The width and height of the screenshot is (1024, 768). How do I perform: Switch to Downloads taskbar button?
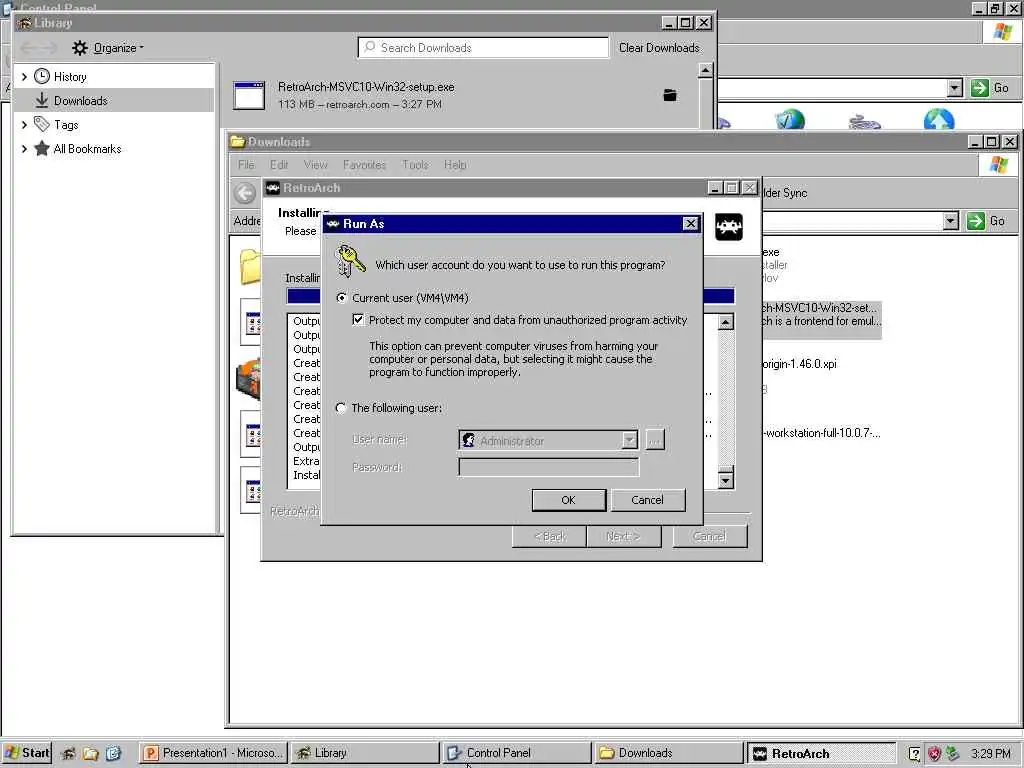point(668,753)
